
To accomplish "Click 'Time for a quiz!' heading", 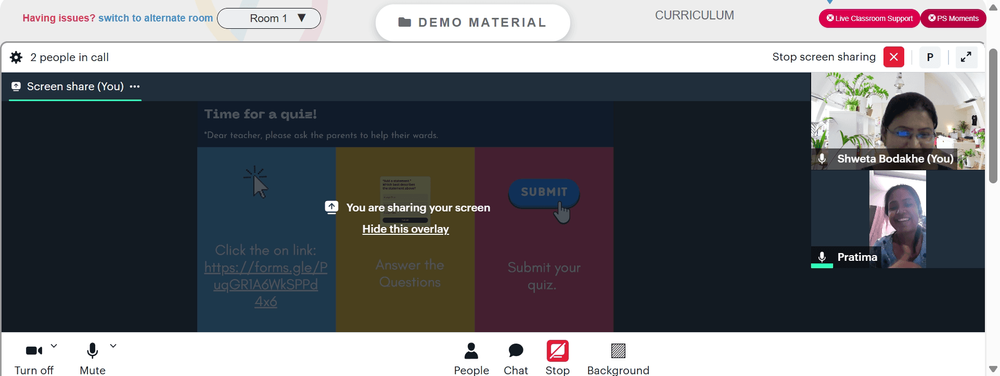I will (x=260, y=114).
